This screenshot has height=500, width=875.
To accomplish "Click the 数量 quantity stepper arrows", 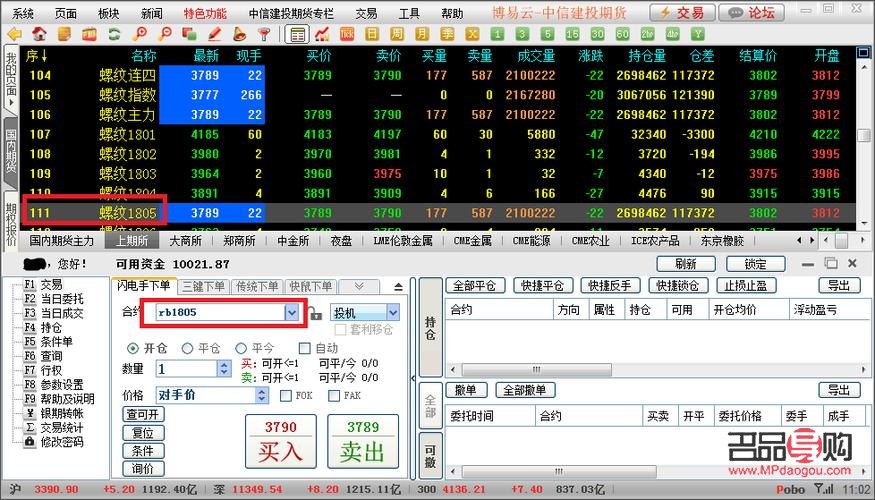I will [224, 368].
